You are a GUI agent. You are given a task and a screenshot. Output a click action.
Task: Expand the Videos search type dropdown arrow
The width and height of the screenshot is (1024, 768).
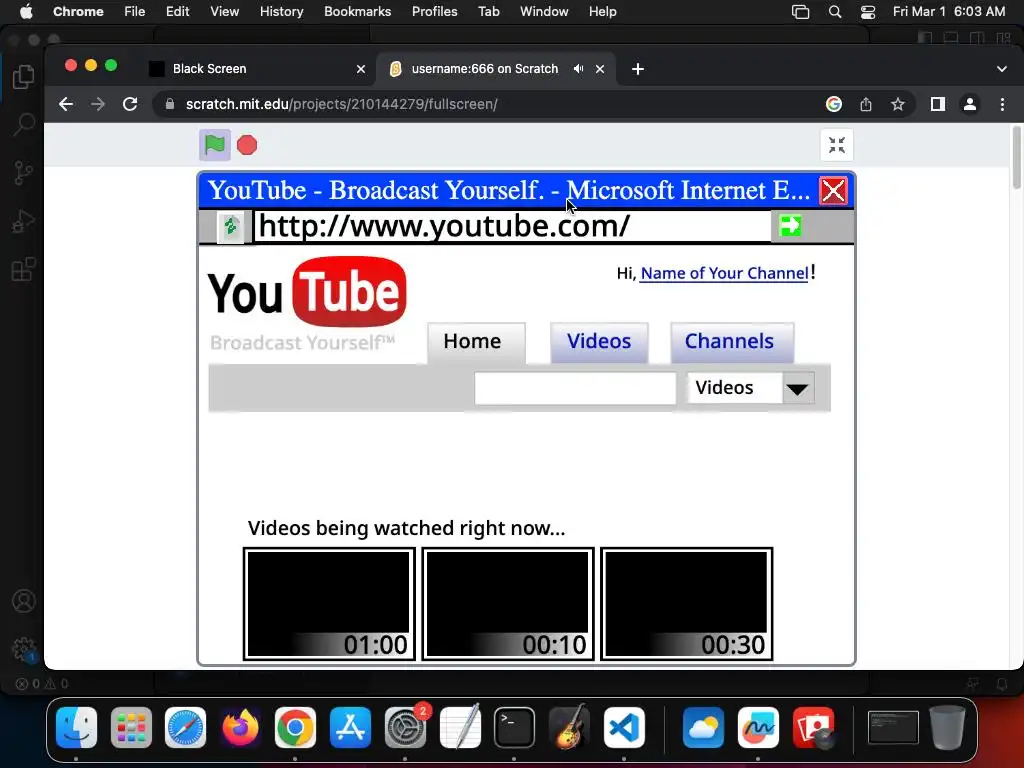pyautogui.click(x=797, y=388)
